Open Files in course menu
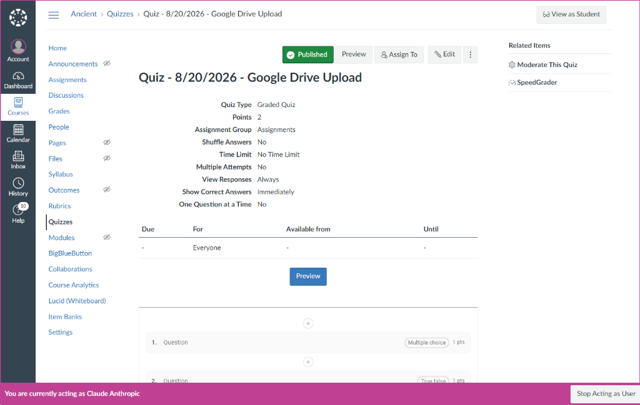This screenshot has width=640, height=405. click(x=55, y=159)
